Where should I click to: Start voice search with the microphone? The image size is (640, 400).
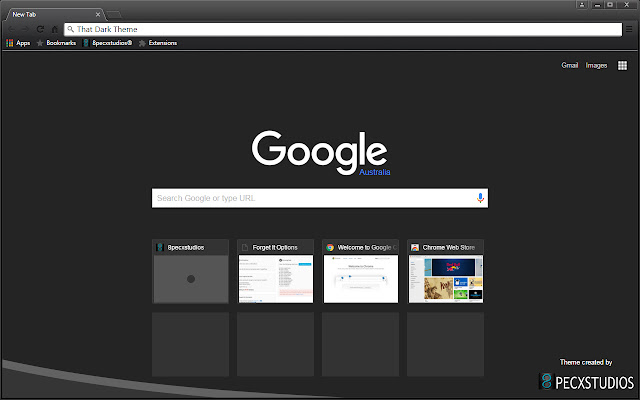pyautogui.click(x=480, y=198)
